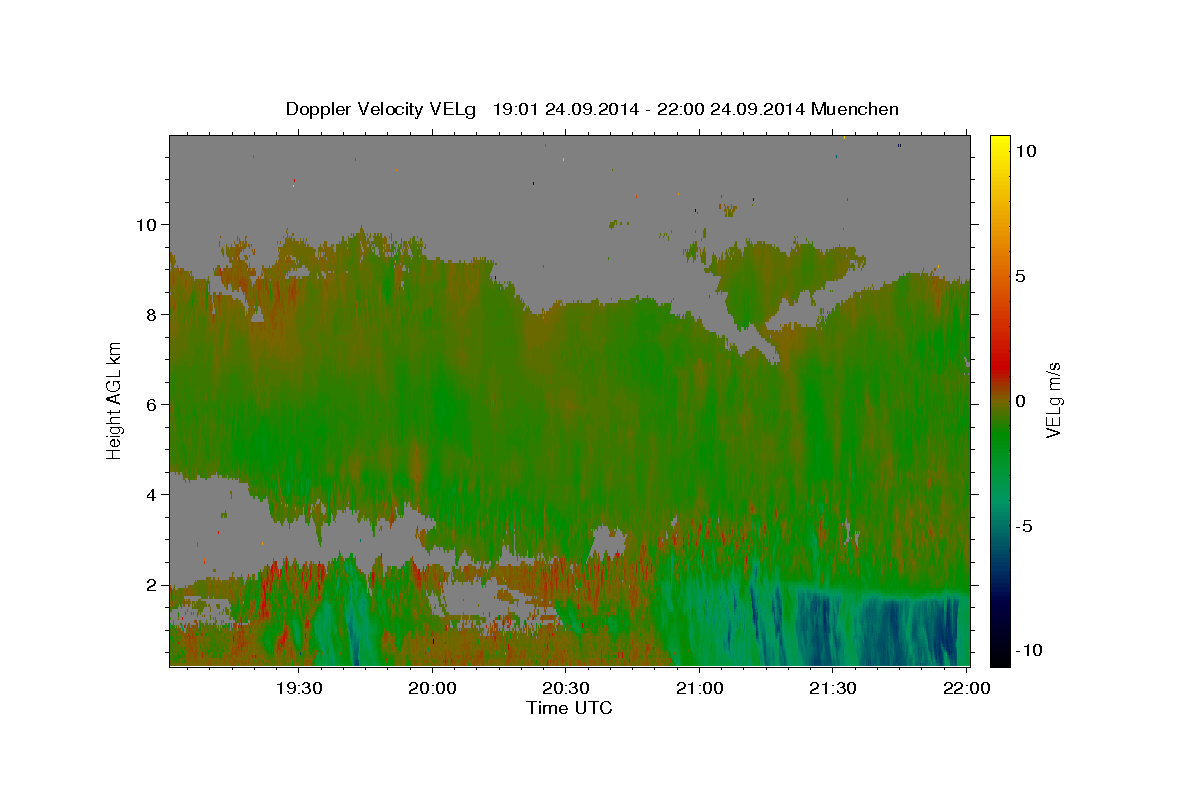Click the 'VELg m/s' colorbar label
The image size is (1200, 800).
(x=1053, y=401)
